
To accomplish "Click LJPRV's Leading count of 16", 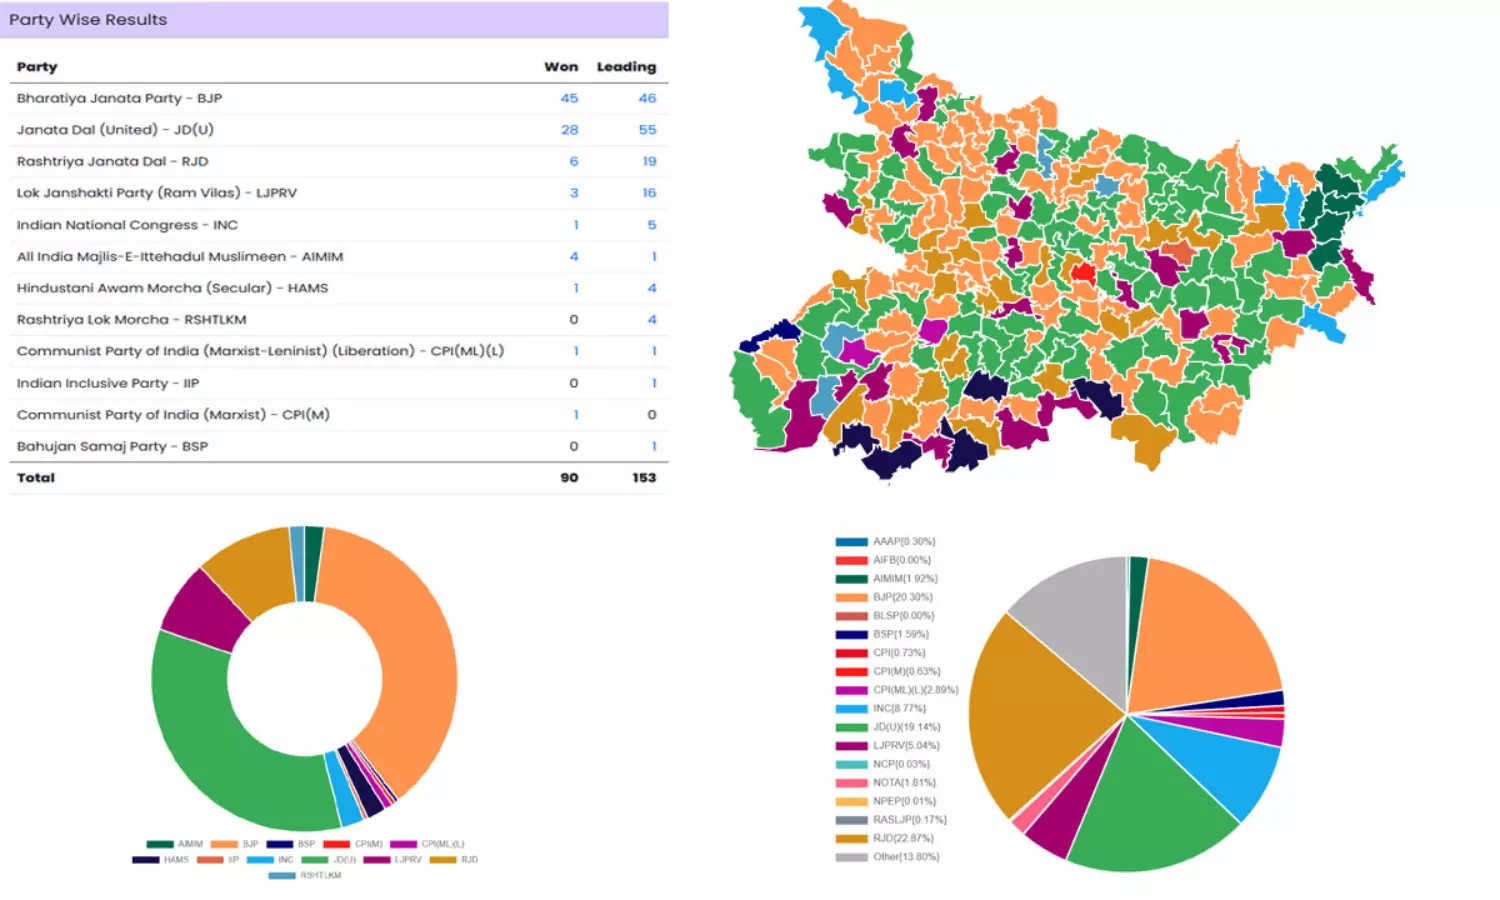I will [x=649, y=193].
